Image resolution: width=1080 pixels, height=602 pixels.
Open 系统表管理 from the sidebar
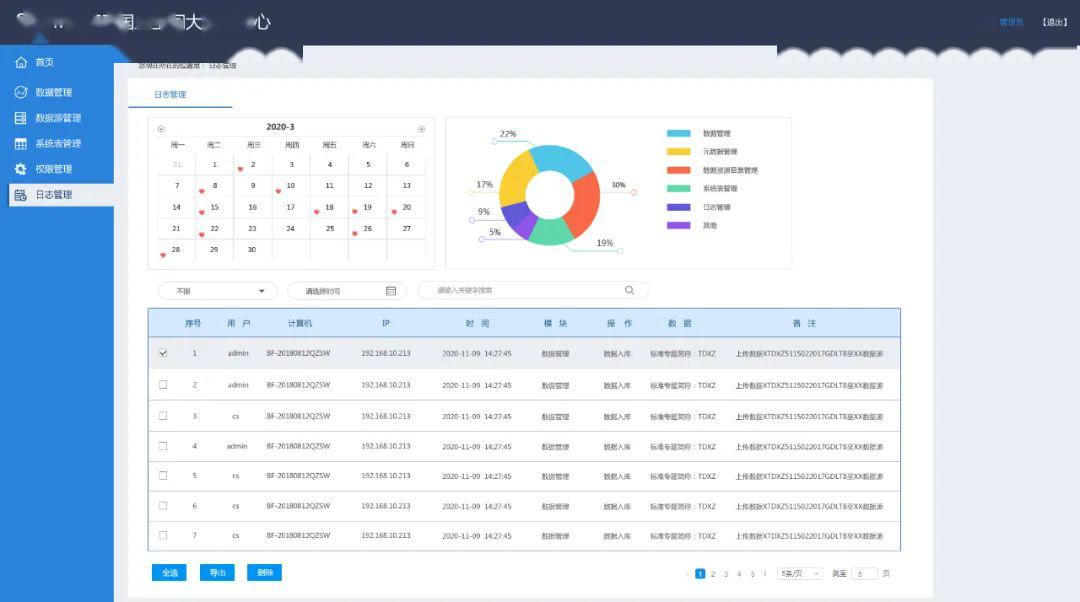[x=58, y=143]
